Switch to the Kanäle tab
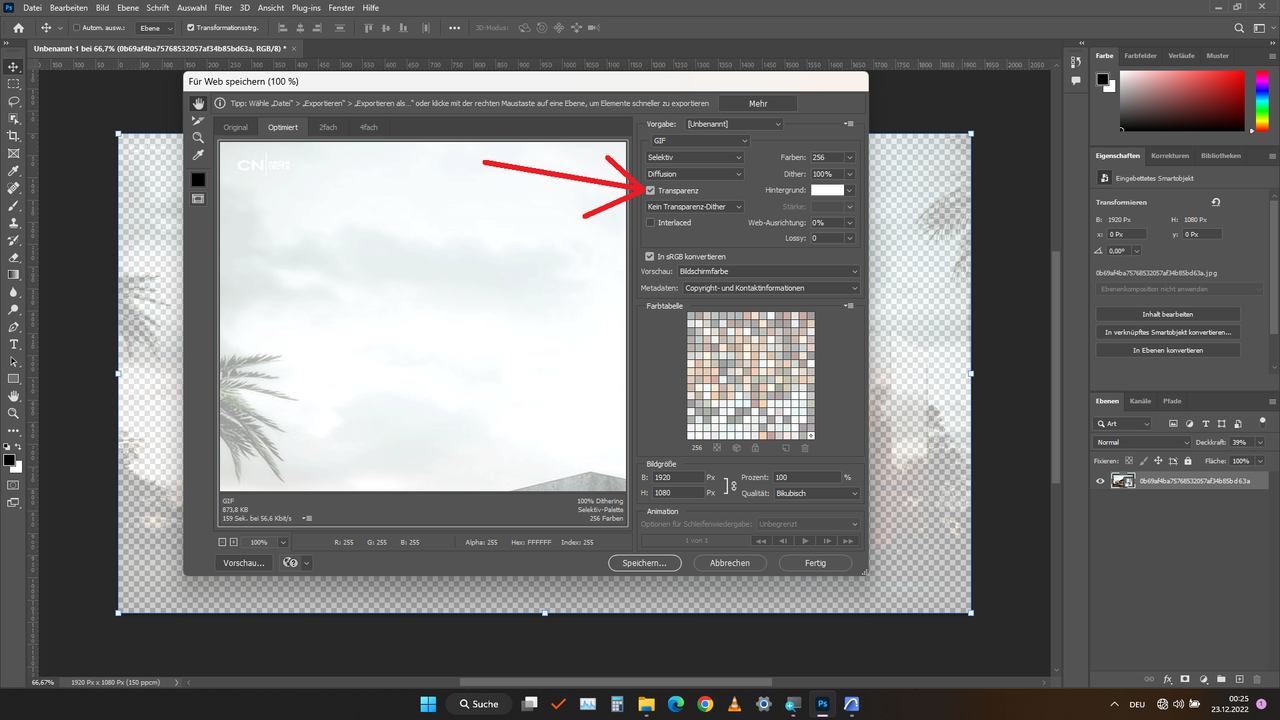This screenshot has height=720, width=1280. [x=1140, y=401]
